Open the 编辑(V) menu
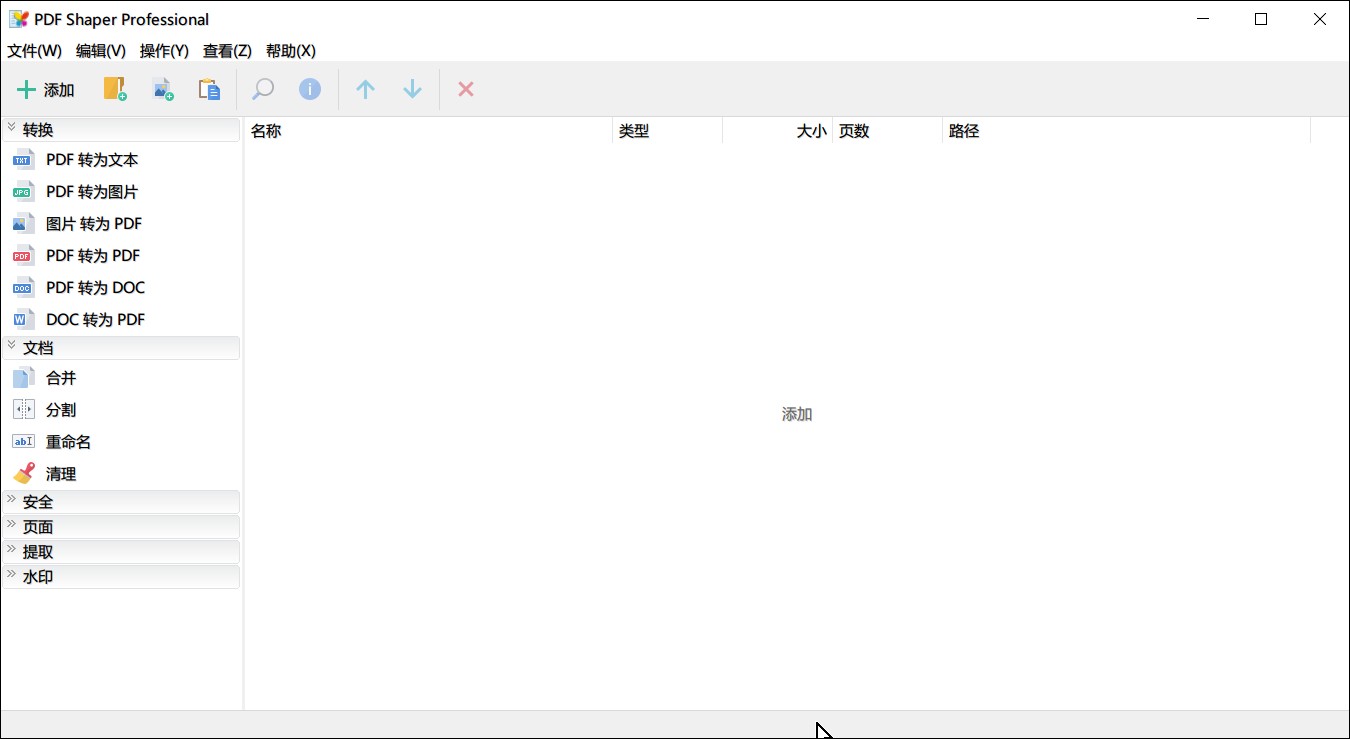The image size is (1350, 739). click(x=101, y=51)
